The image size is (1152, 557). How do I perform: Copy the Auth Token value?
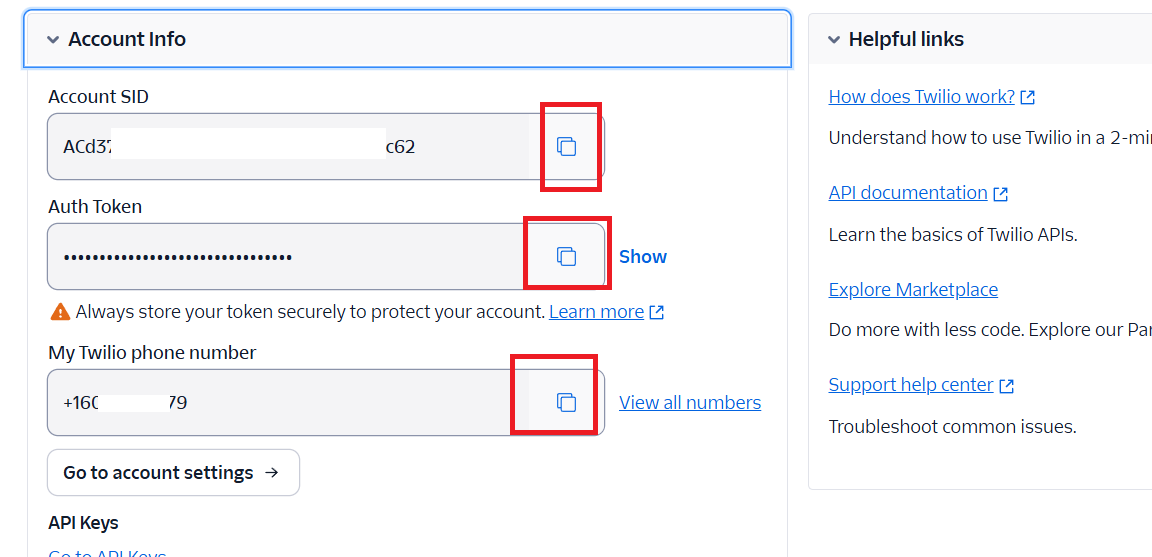(x=566, y=257)
